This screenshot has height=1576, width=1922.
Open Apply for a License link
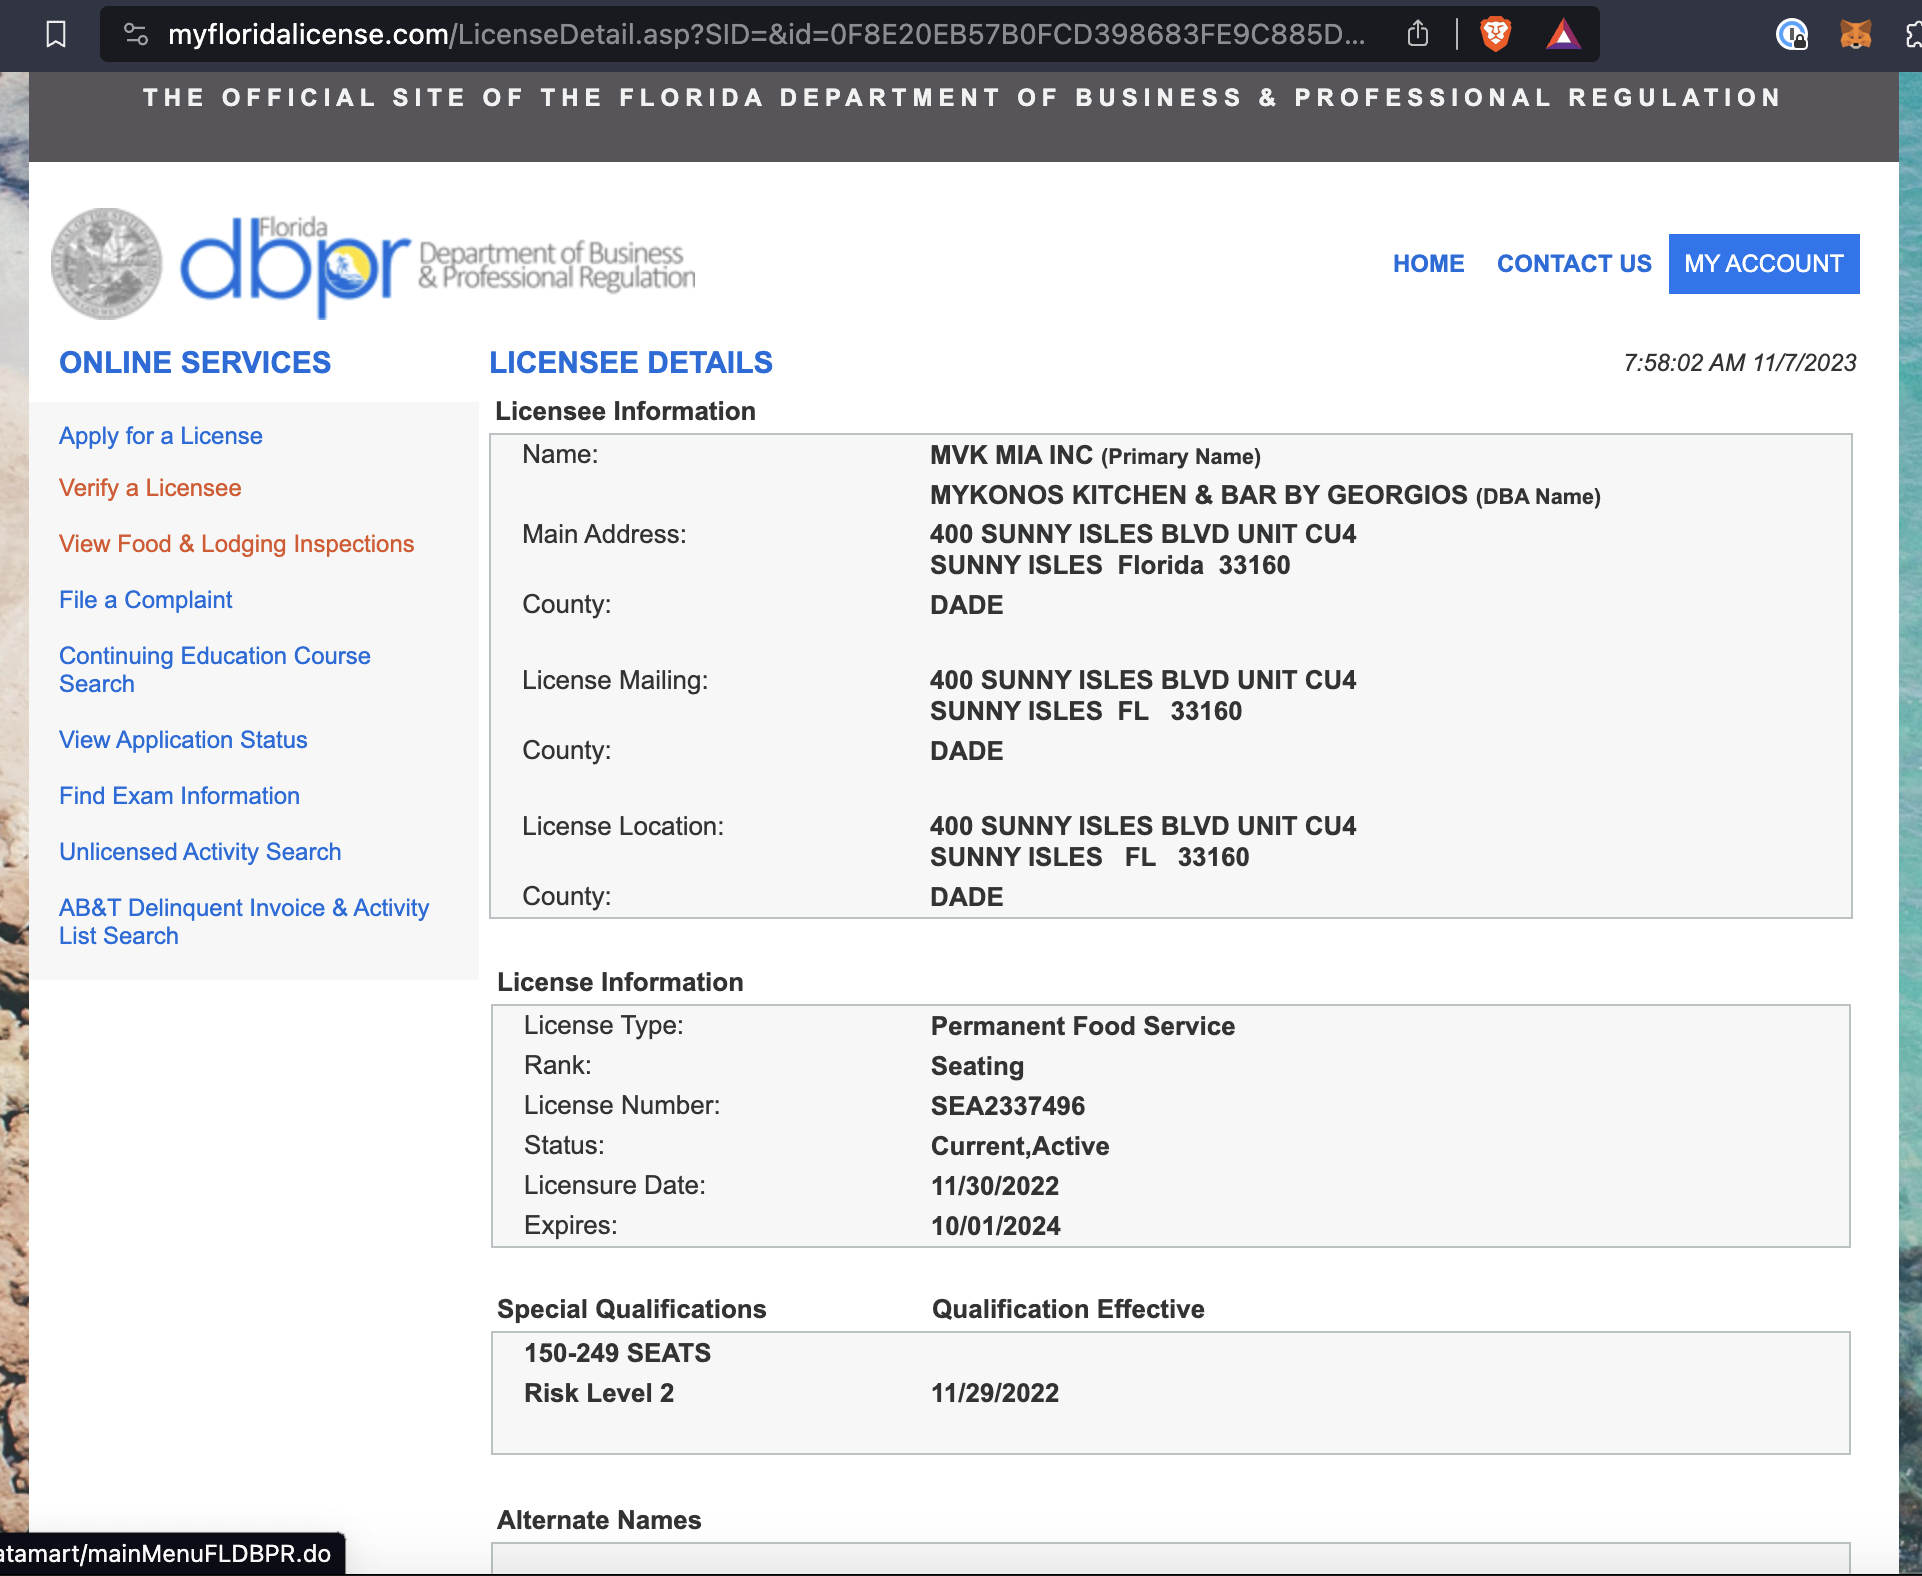[x=161, y=436]
